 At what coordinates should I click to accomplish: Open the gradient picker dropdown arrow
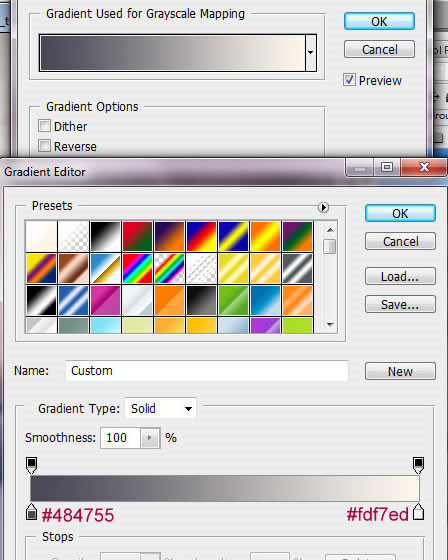coord(311,52)
